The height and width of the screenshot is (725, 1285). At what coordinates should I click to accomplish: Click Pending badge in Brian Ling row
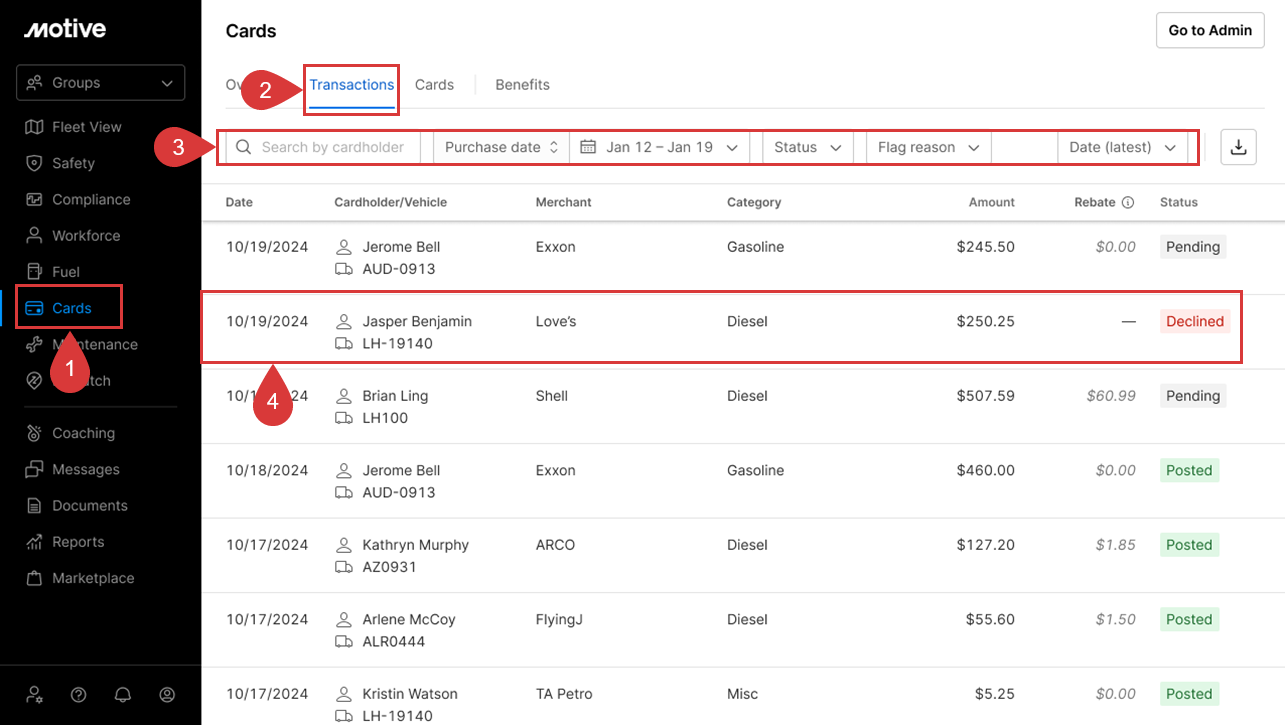(1193, 396)
